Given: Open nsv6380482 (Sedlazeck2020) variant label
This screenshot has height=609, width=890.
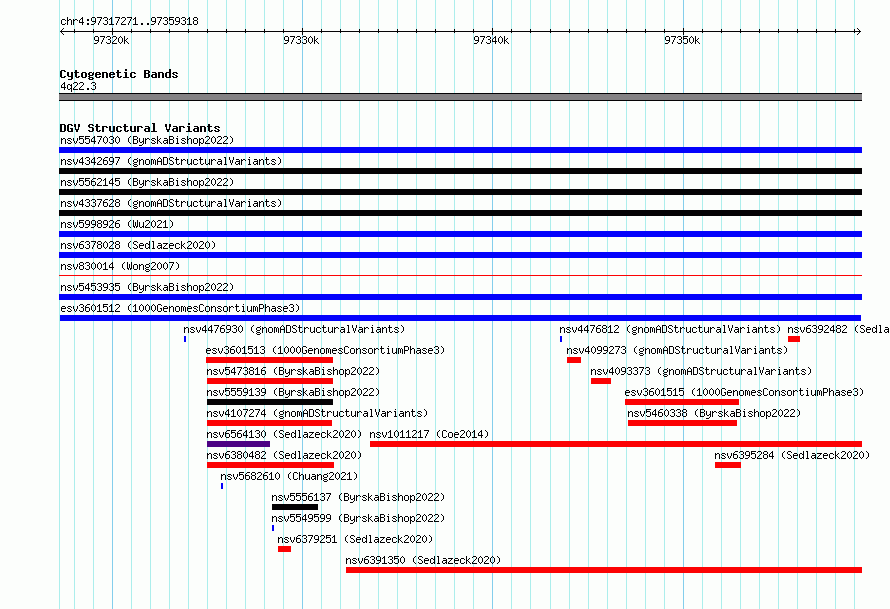Looking at the screenshot, I should 284,455.
